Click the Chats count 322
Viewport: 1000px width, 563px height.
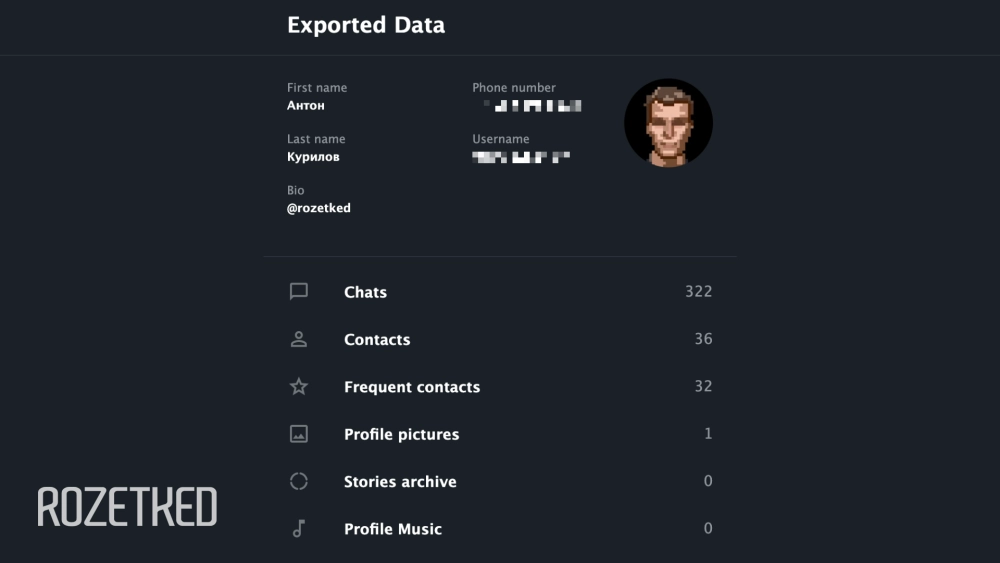tap(698, 292)
